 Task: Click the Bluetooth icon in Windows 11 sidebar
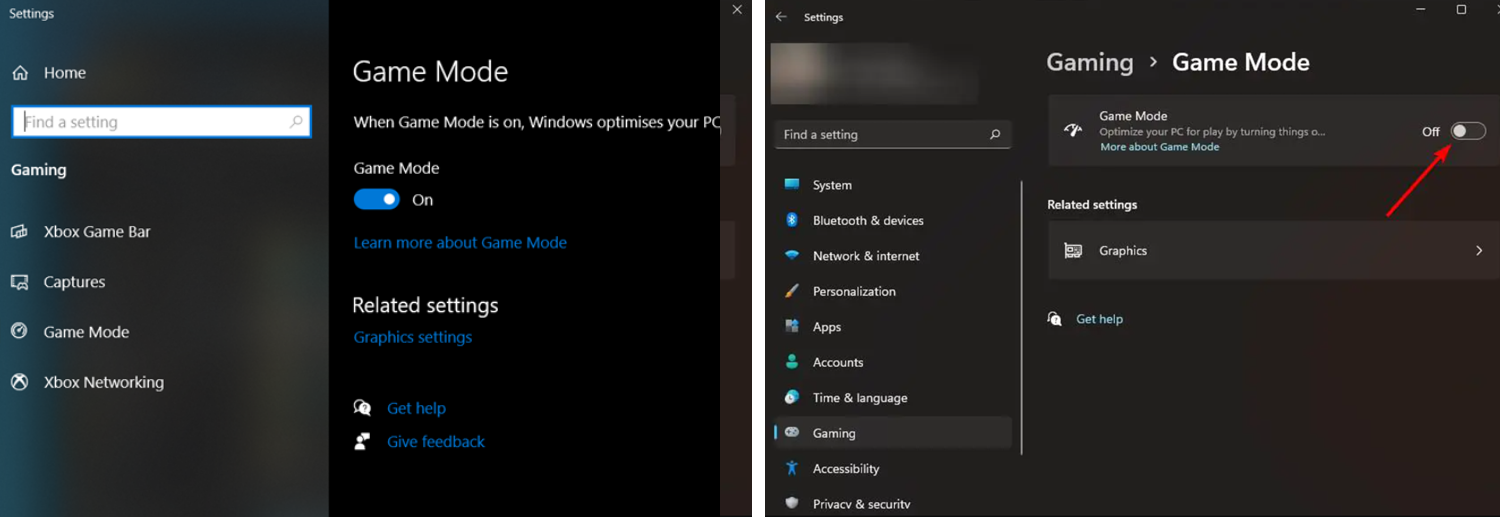[792, 220]
